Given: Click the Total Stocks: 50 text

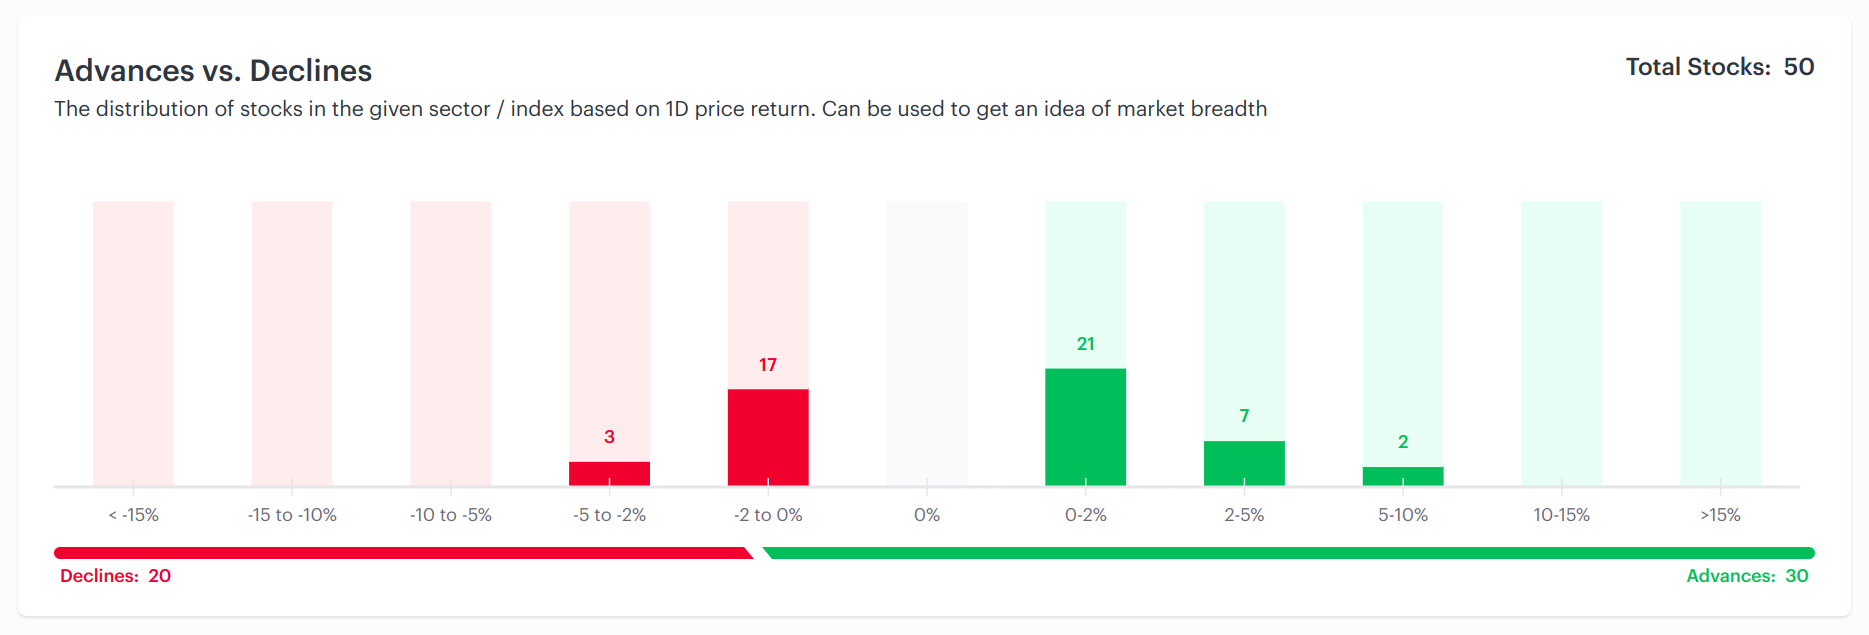Looking at the screenshot, I should click(1720, 67).
